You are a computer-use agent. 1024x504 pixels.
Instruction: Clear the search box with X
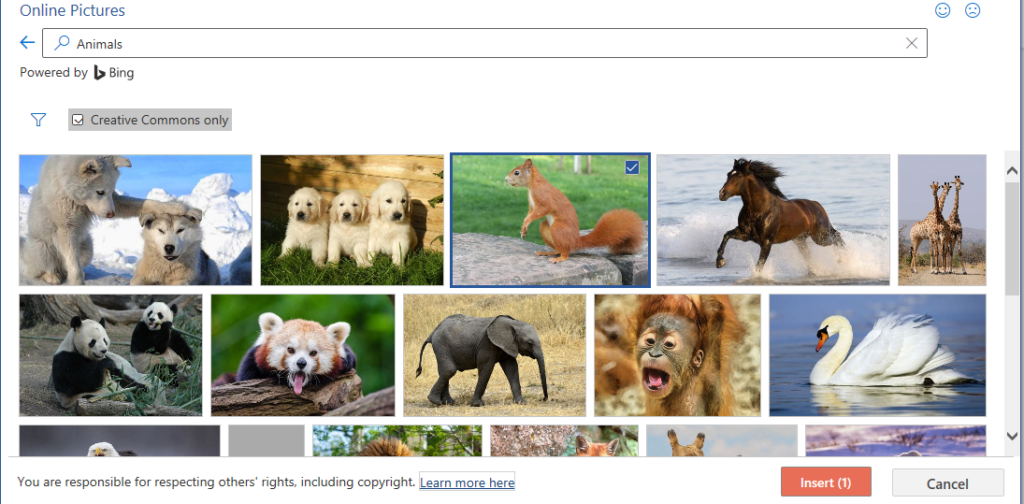coord(912,43)
